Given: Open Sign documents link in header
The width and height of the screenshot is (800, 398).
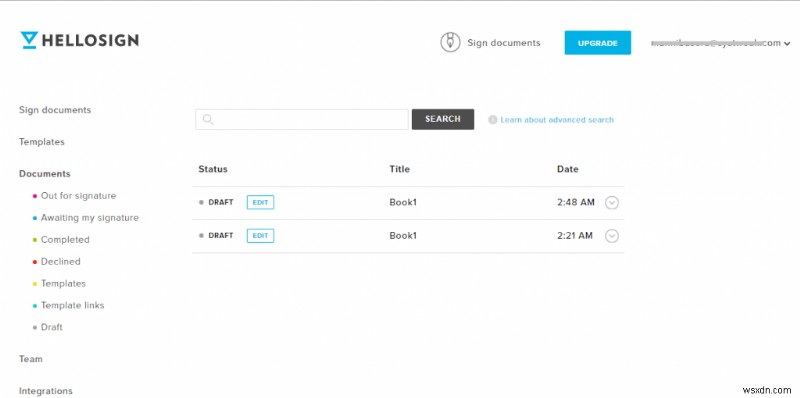Looking at the screenshot, I should click(x=504, y=43).
